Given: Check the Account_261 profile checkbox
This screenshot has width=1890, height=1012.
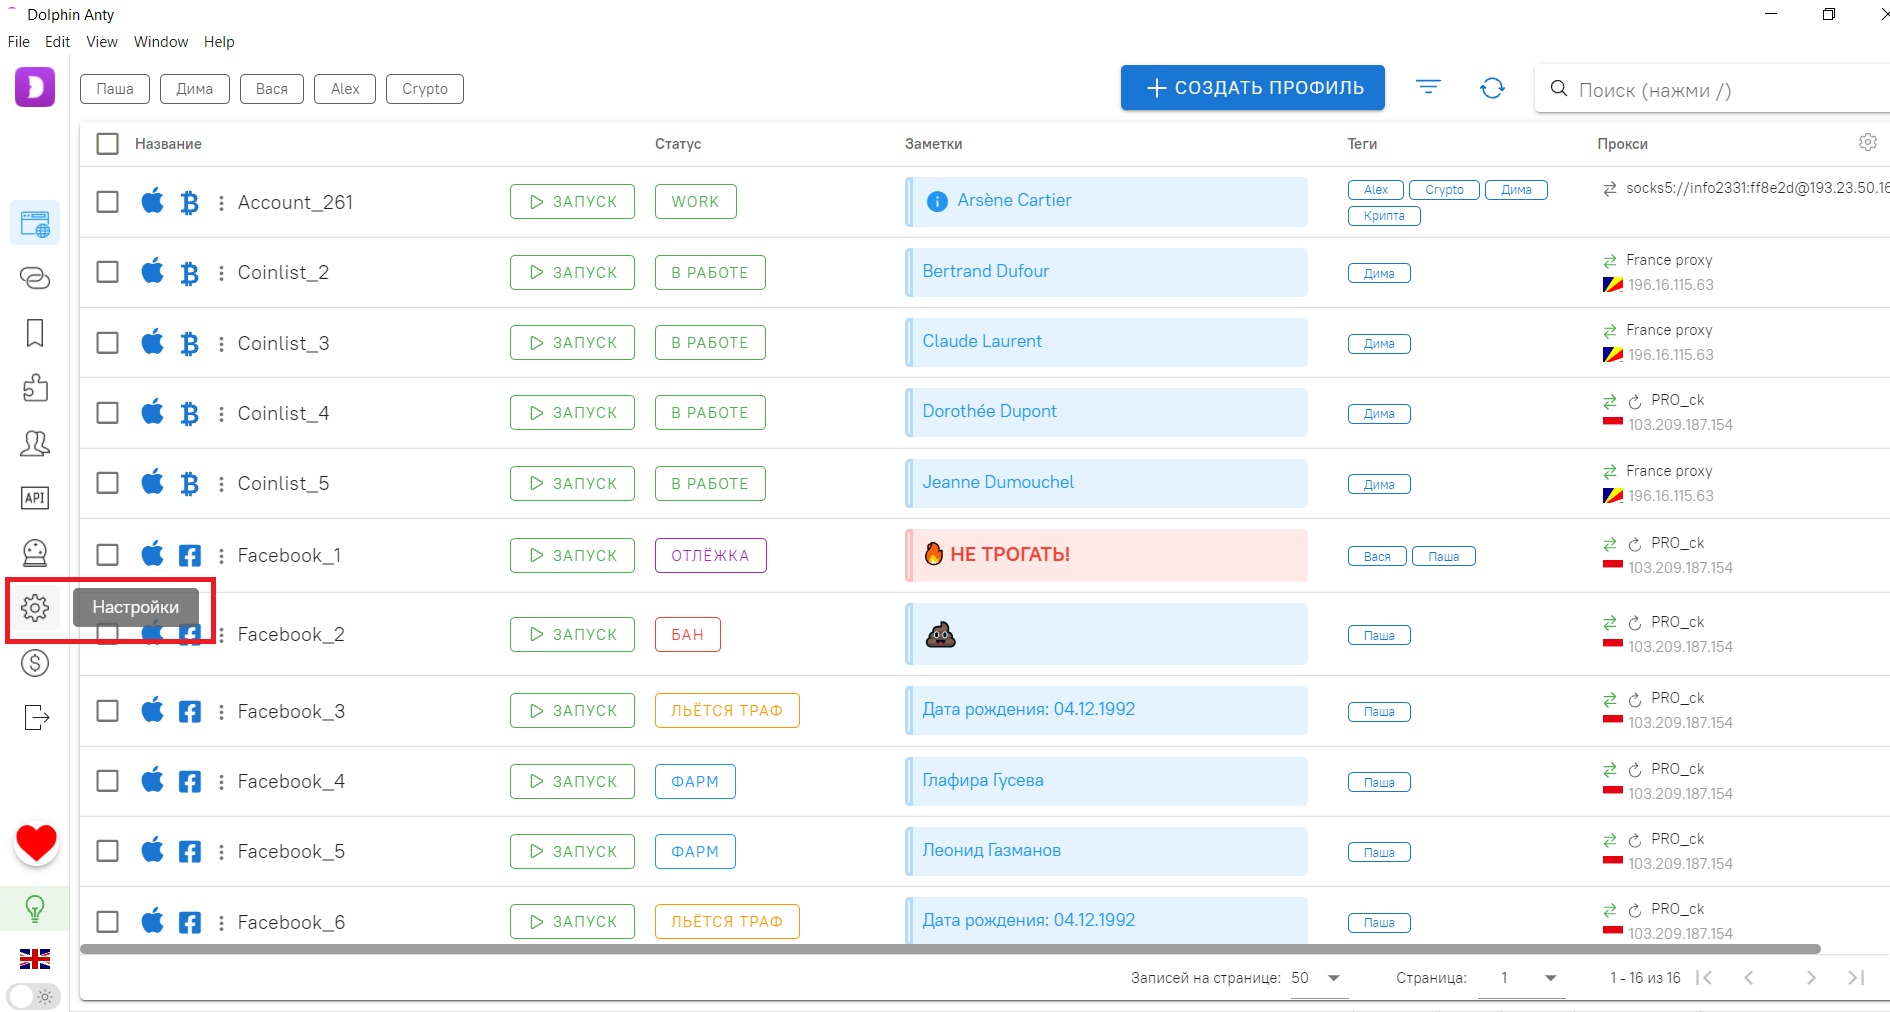Looking at the screenshot, I should point(107,202).
